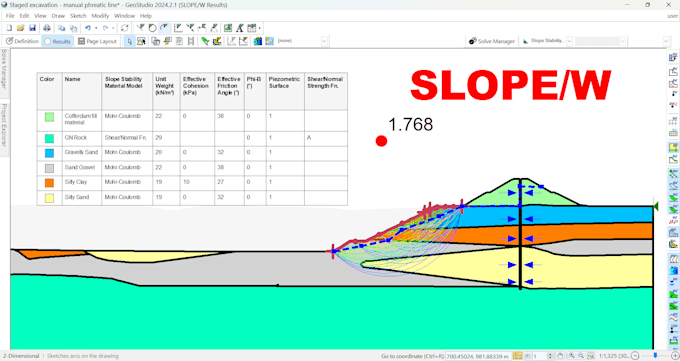Click the zoom out magnifier icon
This screenshot has height=361, width=680.
(581, 356)
